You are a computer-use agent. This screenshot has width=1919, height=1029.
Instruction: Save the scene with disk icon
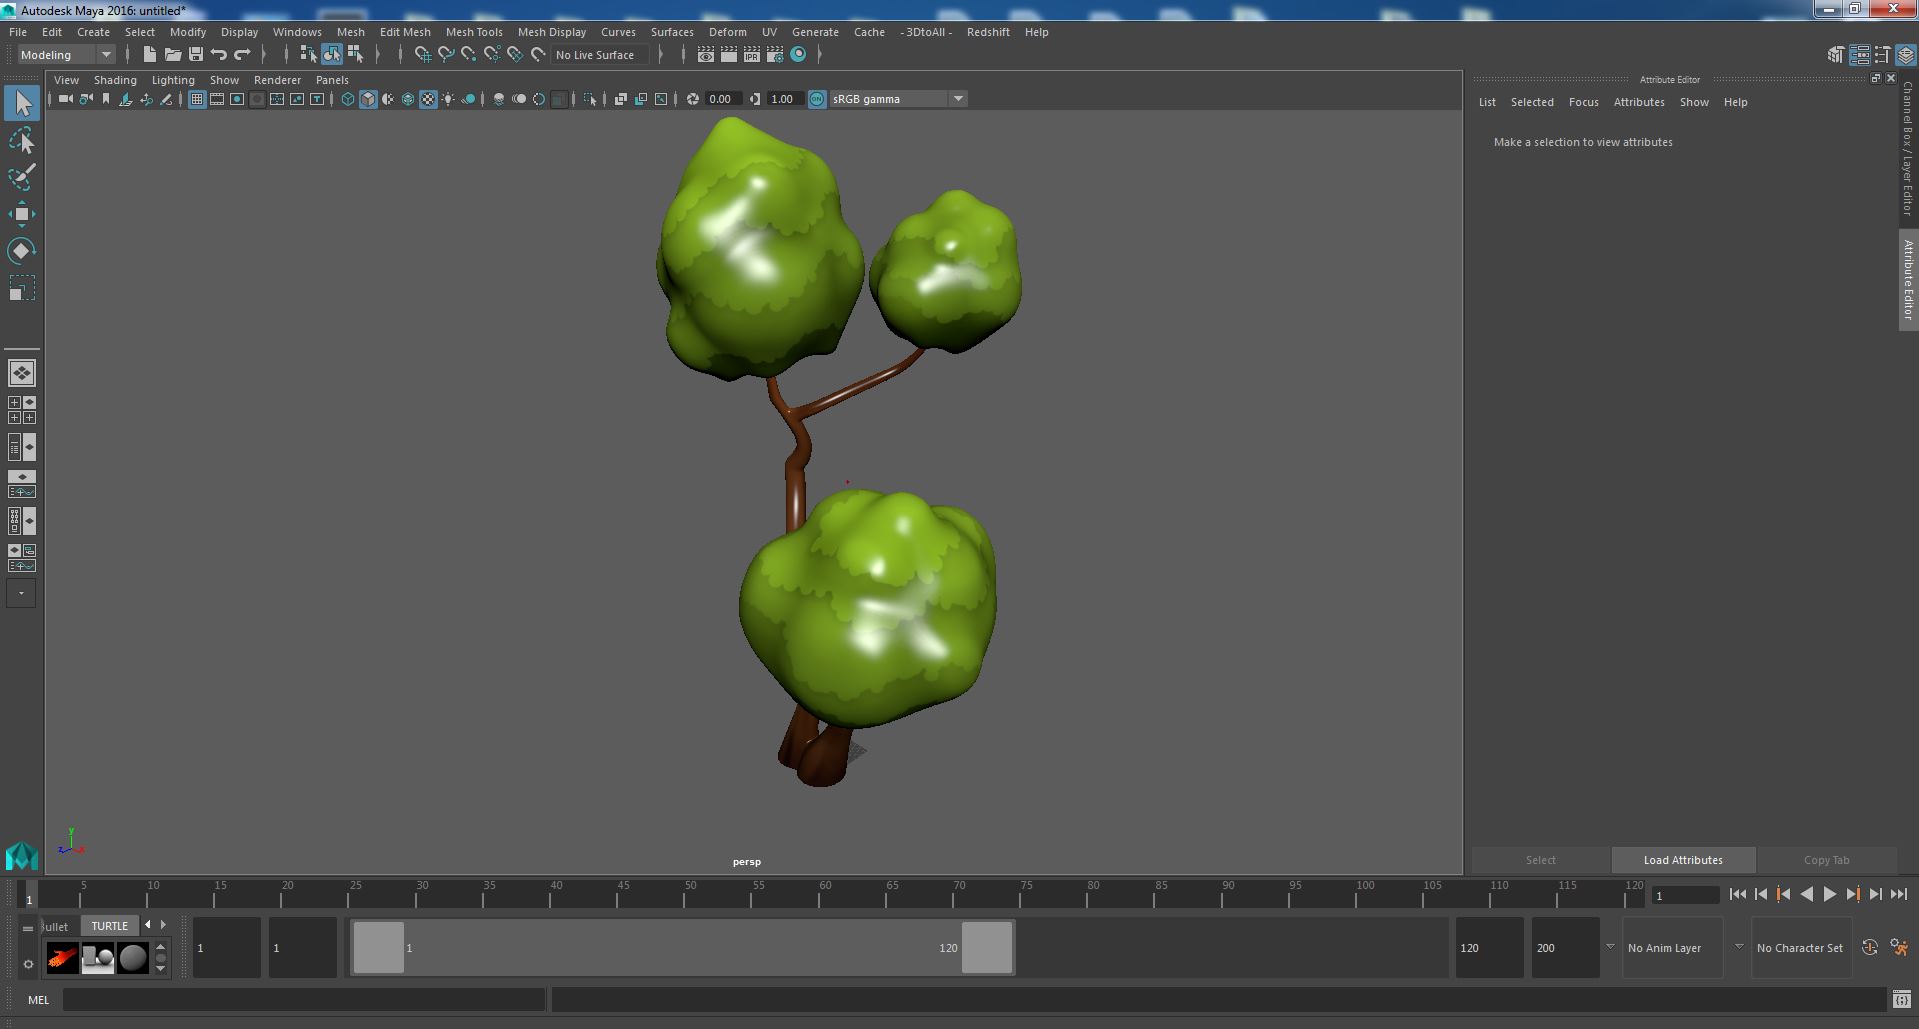[x=196, y=55]
